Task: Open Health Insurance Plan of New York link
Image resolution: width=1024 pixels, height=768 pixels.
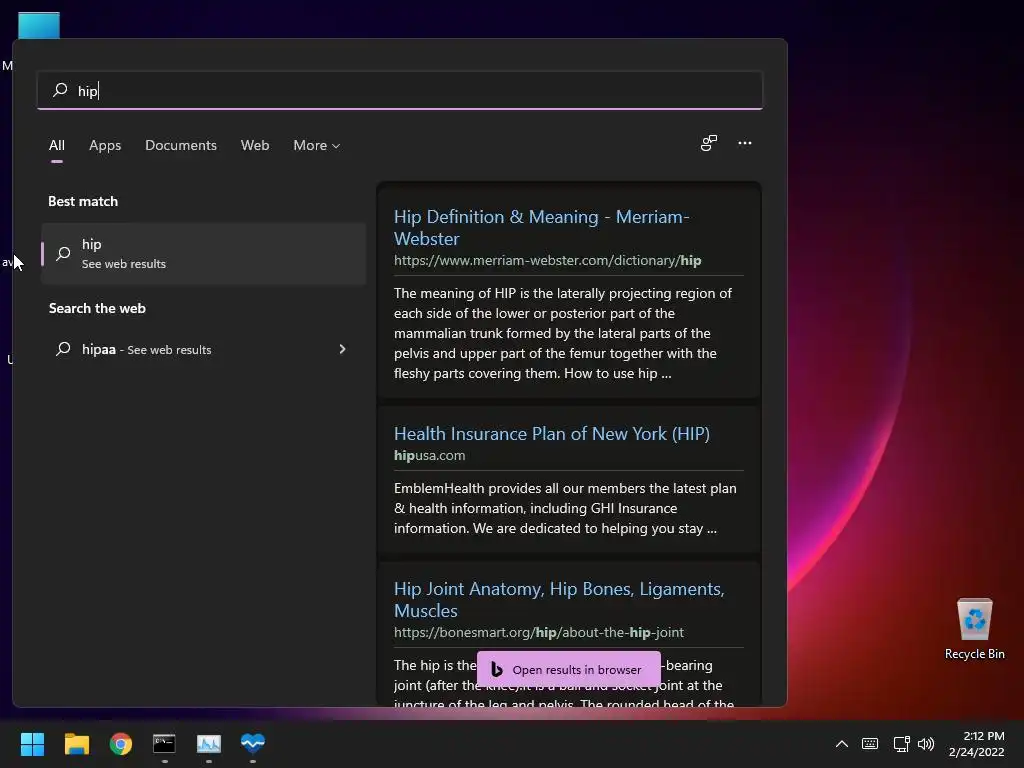Action: (552, 434)
